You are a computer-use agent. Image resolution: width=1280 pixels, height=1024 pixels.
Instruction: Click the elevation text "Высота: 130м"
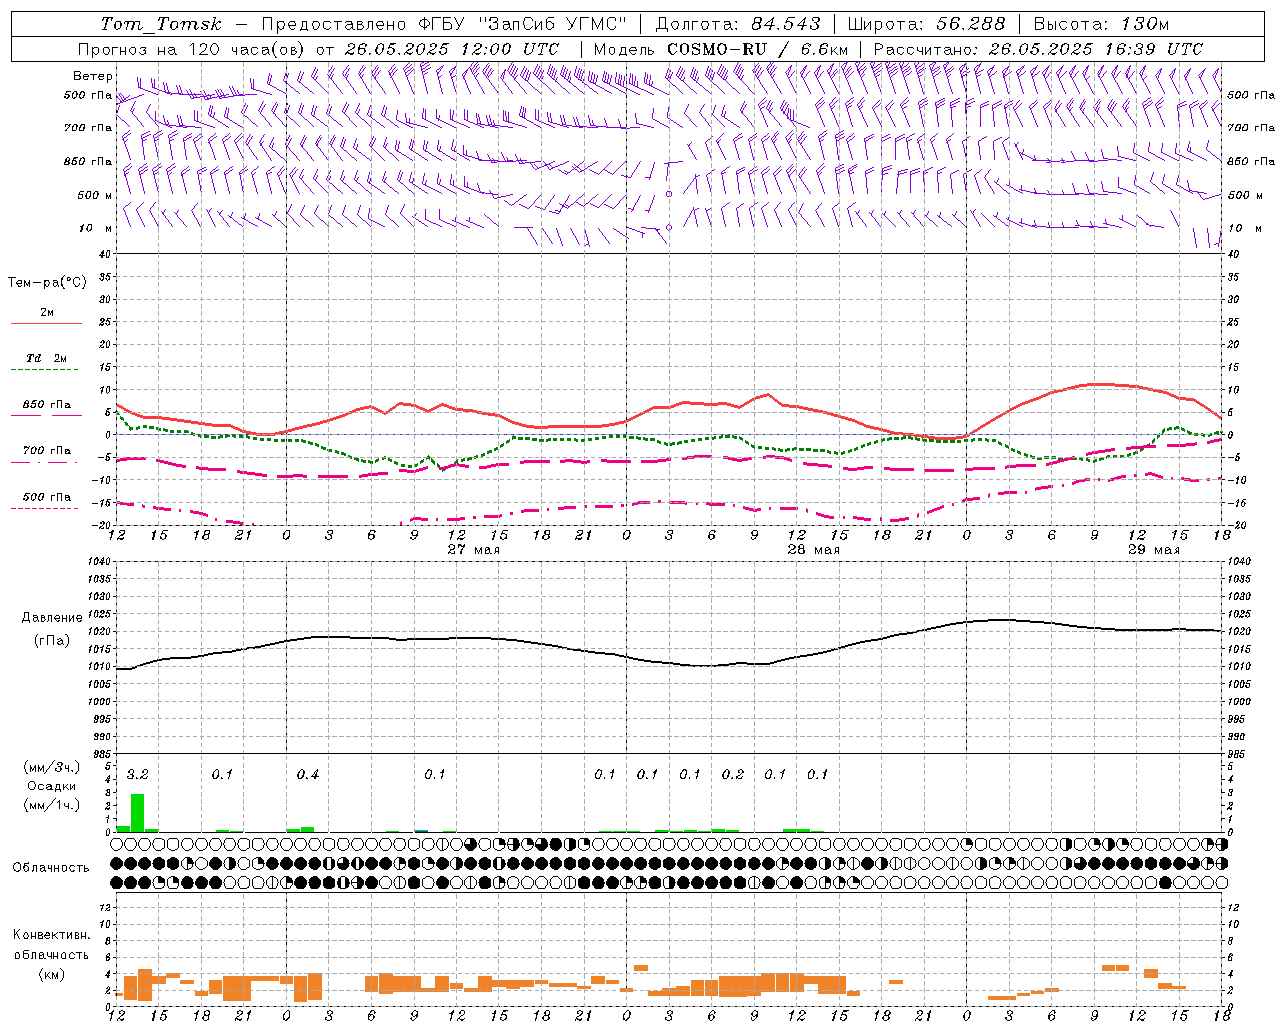click(x=1101, y=24)
